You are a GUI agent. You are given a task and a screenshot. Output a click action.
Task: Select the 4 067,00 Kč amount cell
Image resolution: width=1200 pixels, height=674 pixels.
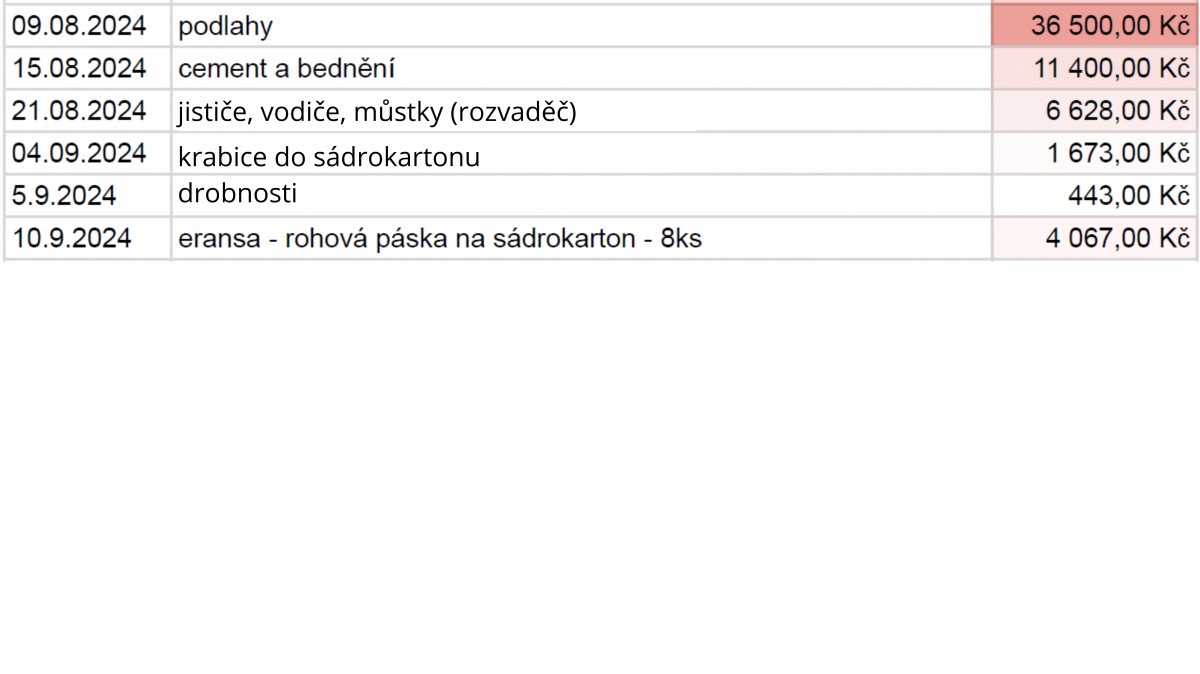pyautogui.click(x=1095, y=239)
